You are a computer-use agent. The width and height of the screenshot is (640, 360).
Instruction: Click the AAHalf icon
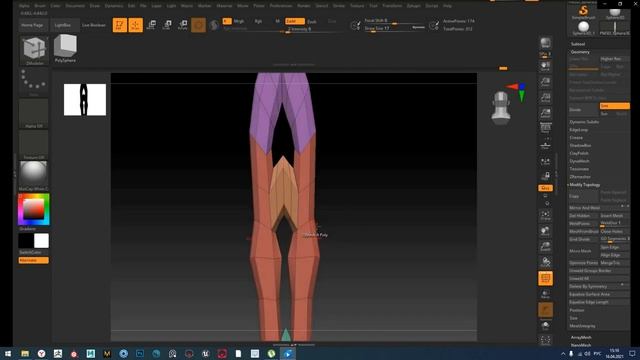(545, 113)
